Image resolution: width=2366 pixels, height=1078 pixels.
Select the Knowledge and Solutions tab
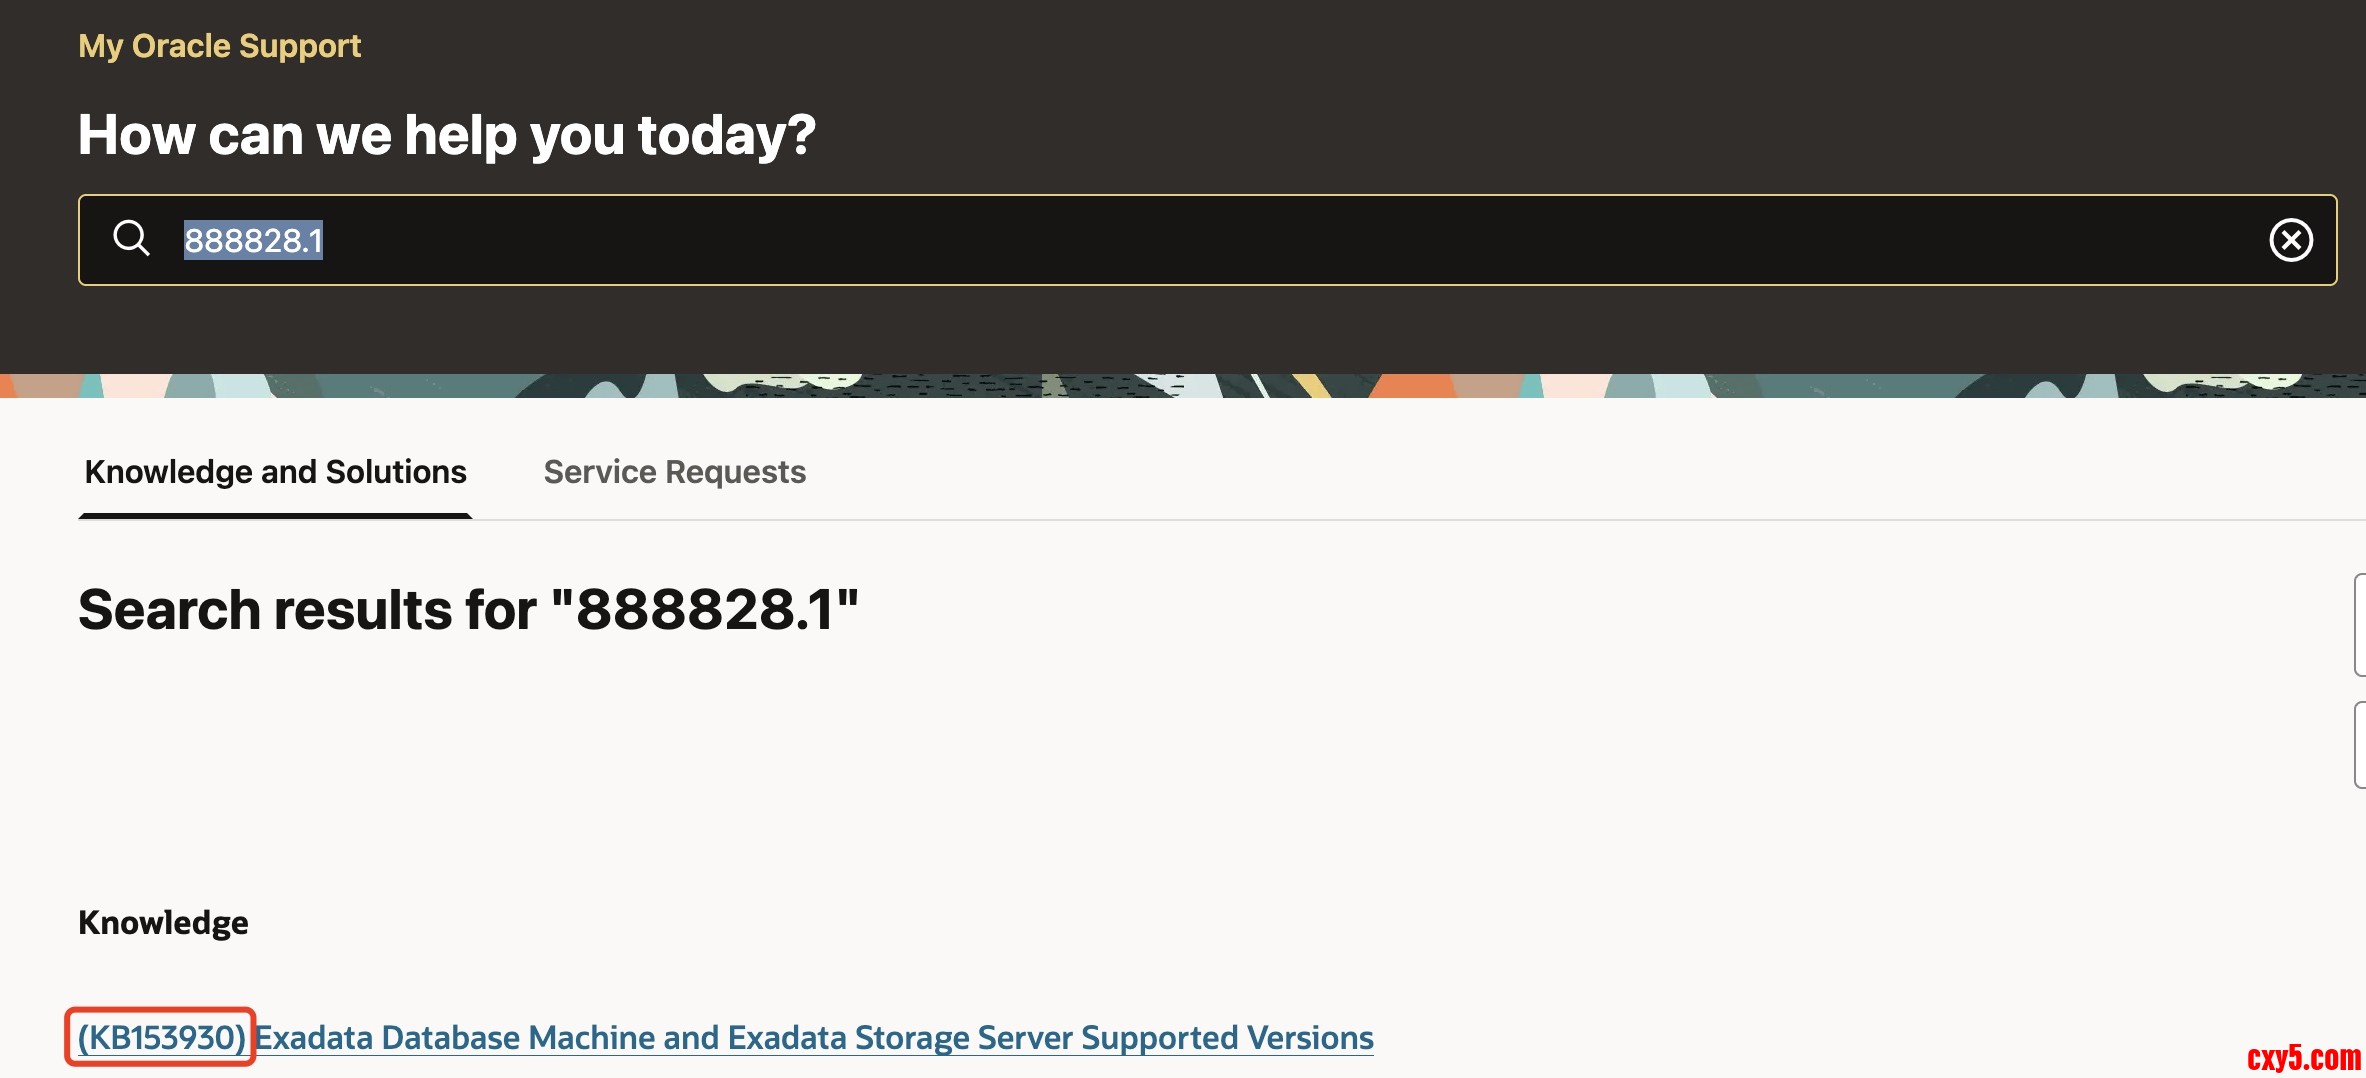coord(275,472)
